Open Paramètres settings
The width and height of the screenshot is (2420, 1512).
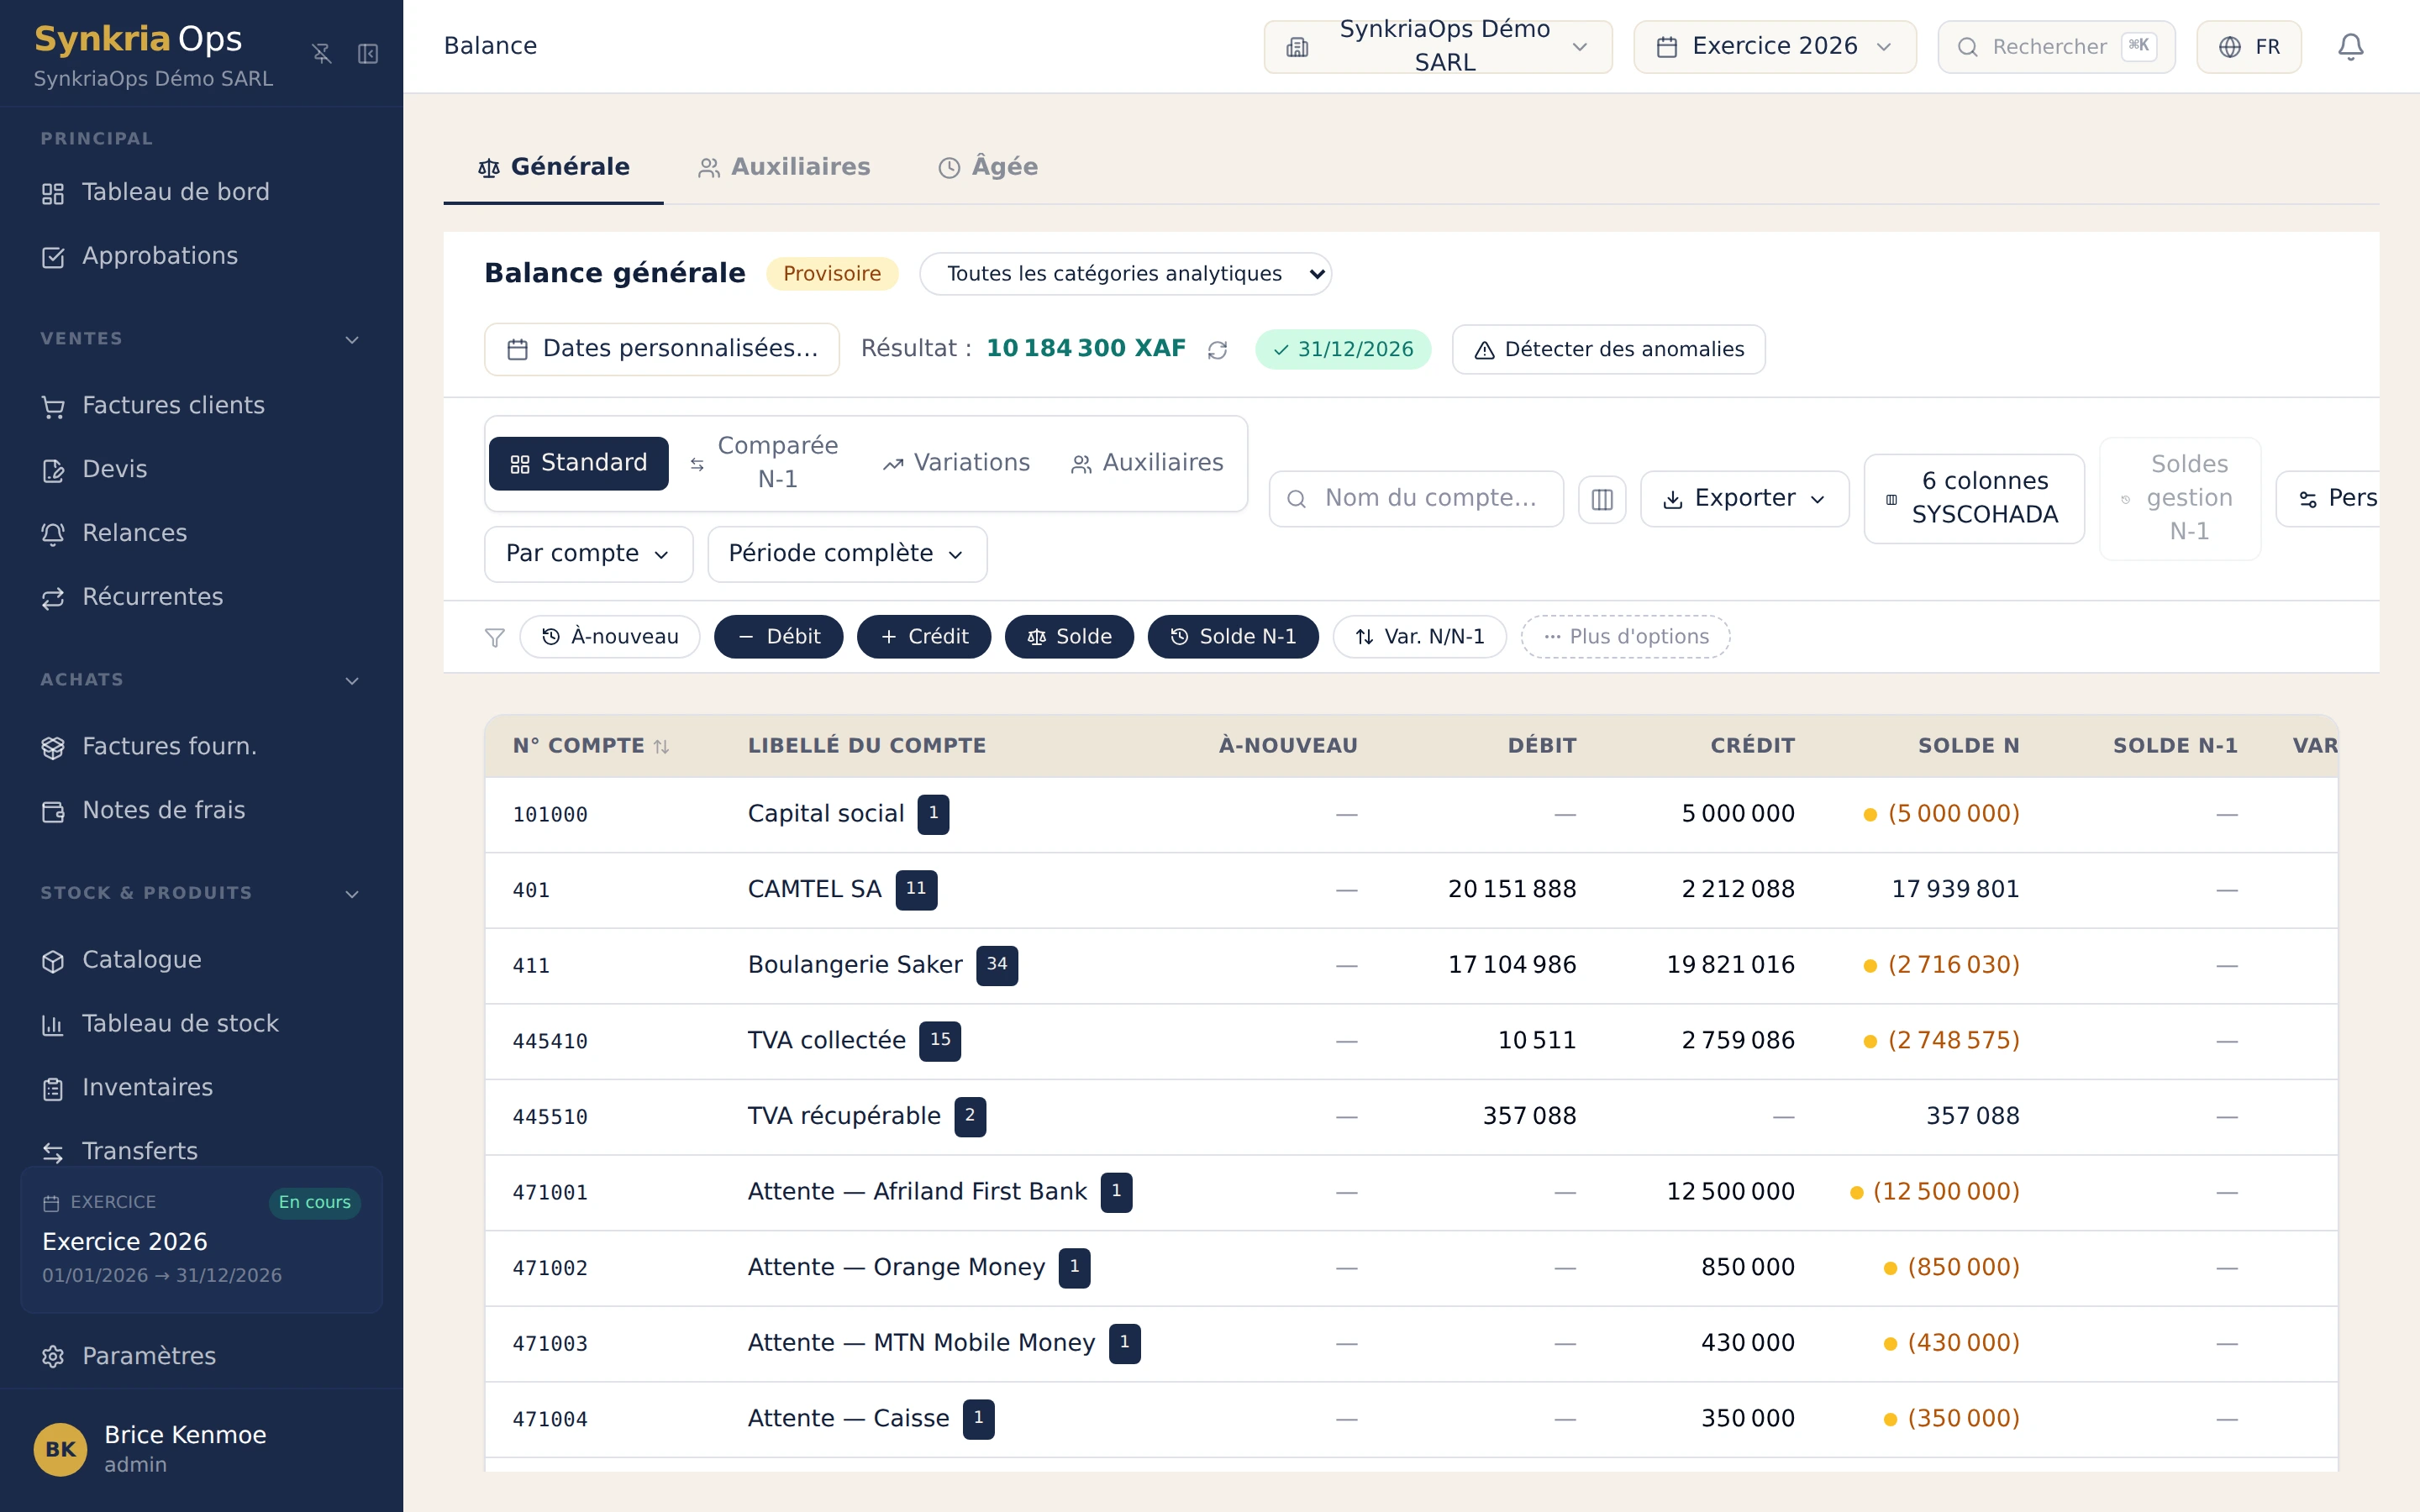pyautogui.click(x=200, y=1356)
